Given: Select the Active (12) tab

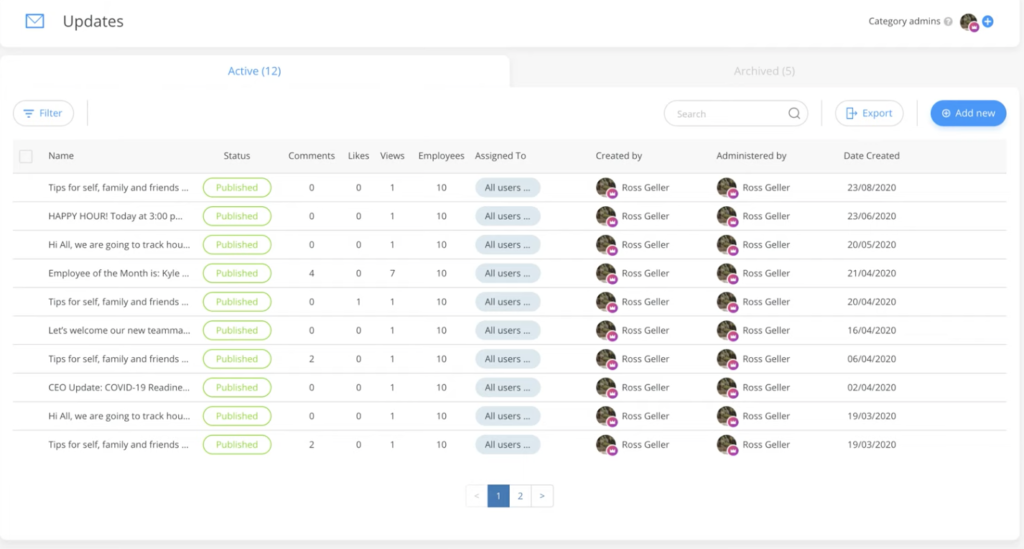Looking at the screenshot, I should 254,71.
